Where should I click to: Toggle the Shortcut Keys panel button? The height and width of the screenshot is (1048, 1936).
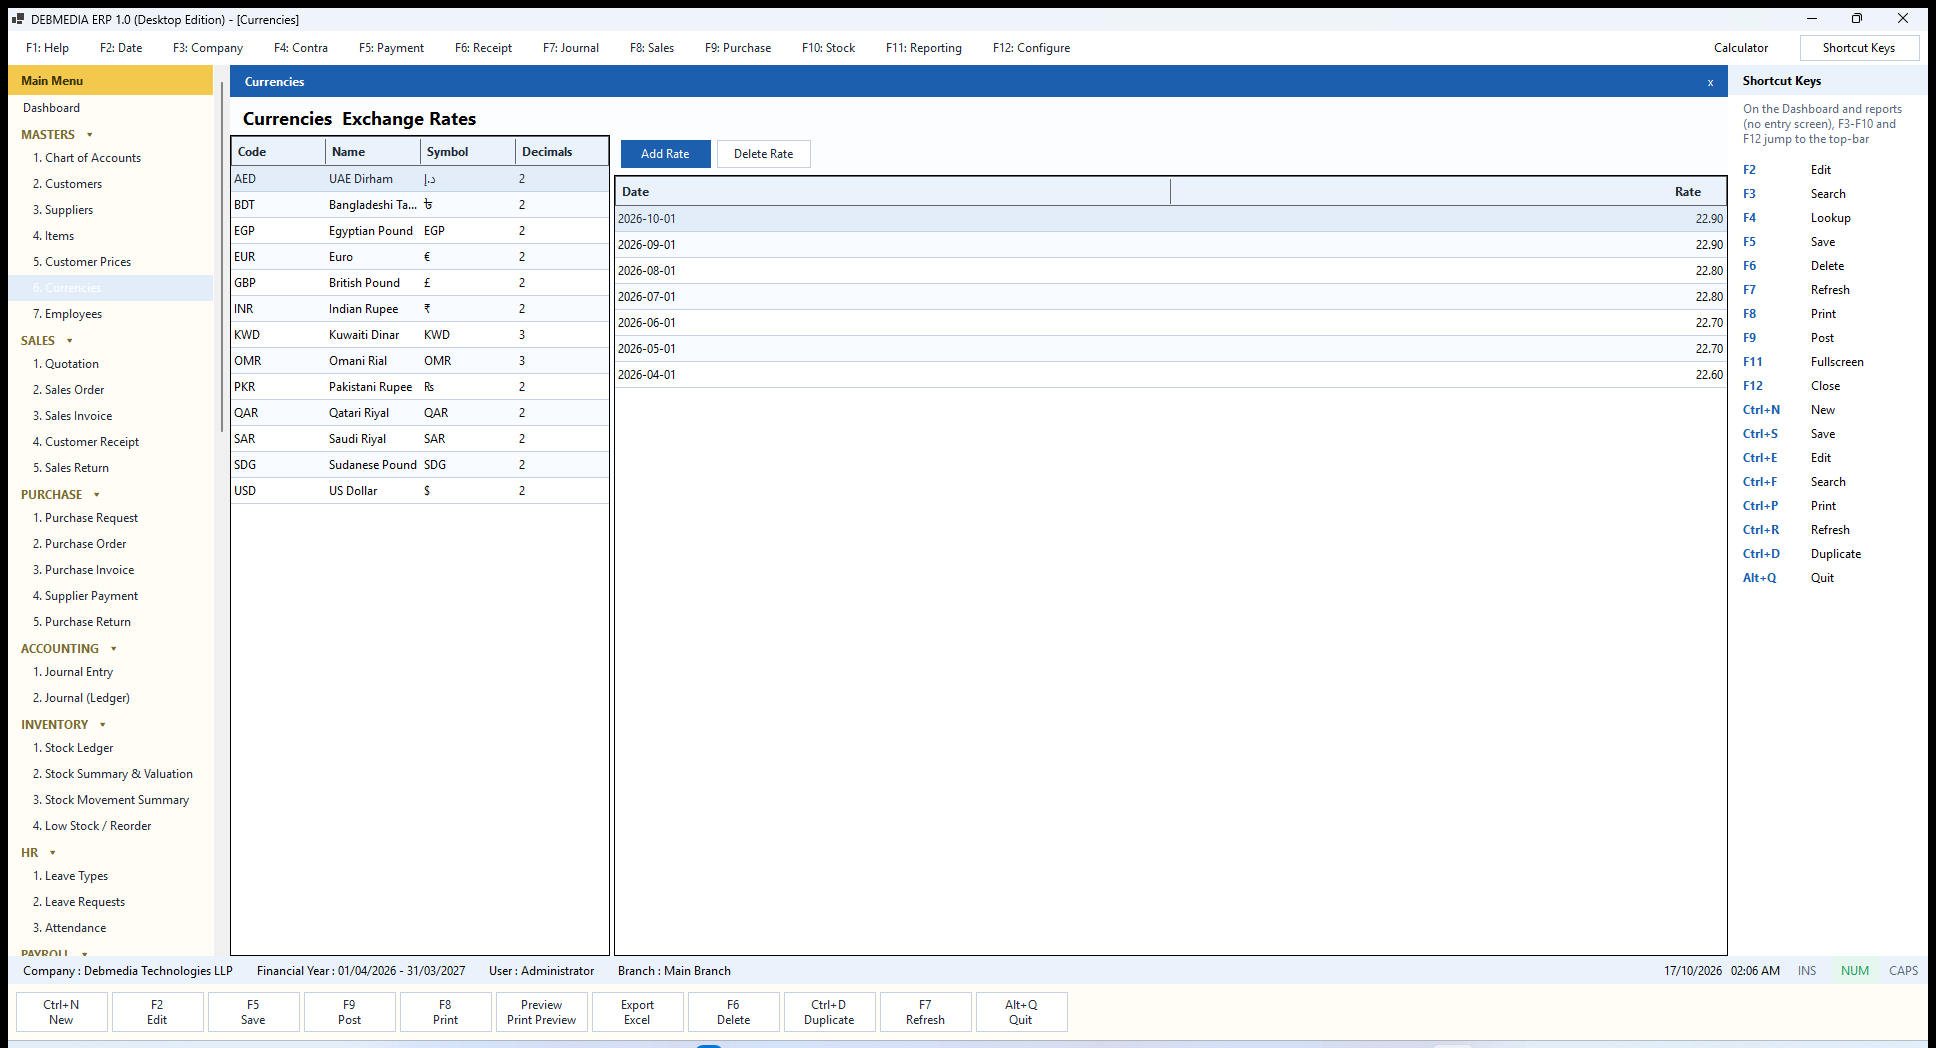tap(1859, 48)
